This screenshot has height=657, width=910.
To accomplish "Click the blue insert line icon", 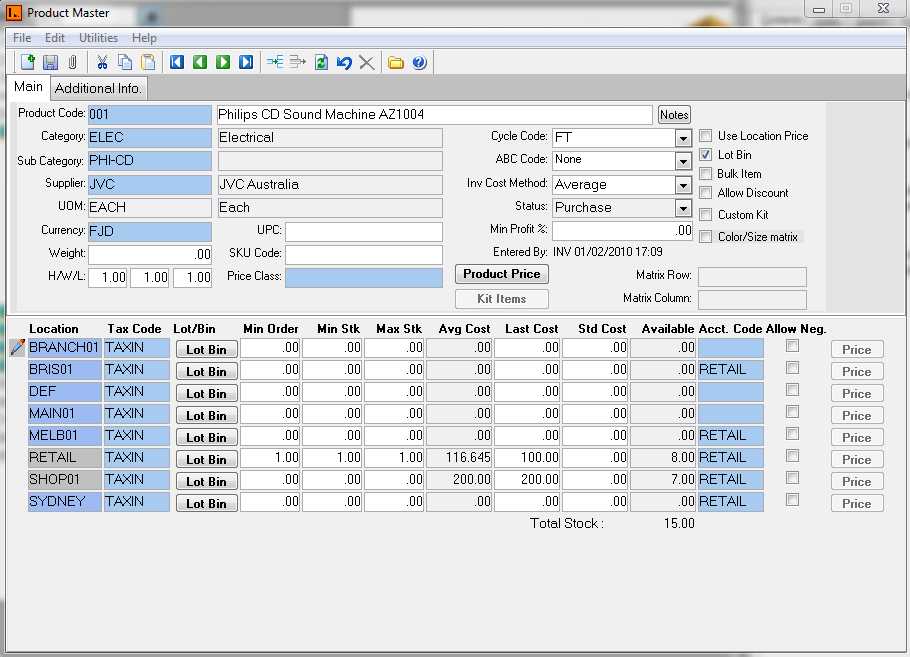I will (x=275, y=62).
